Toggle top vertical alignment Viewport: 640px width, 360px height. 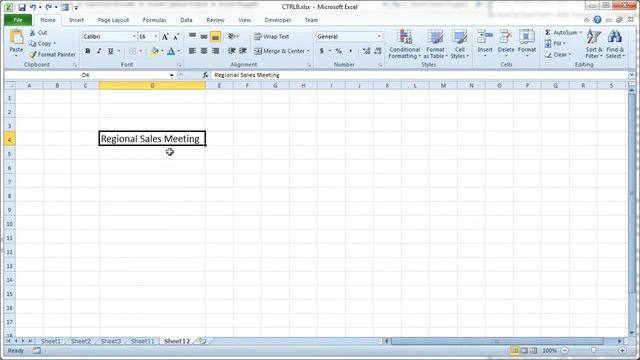pos(192,36)
